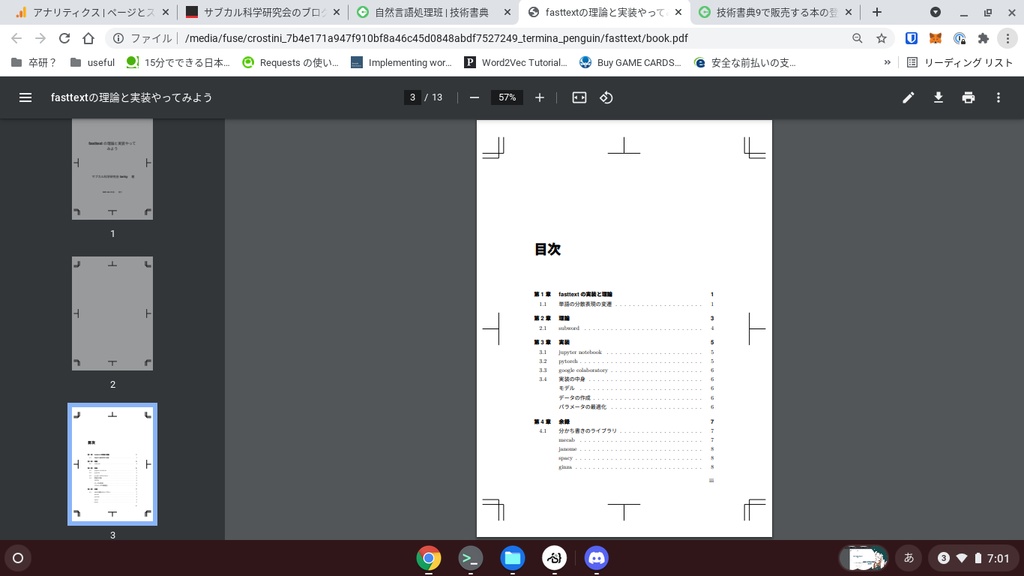Click the 57% zoom level control
This screenshot has width=1024, height=576.
click(505, 97)
